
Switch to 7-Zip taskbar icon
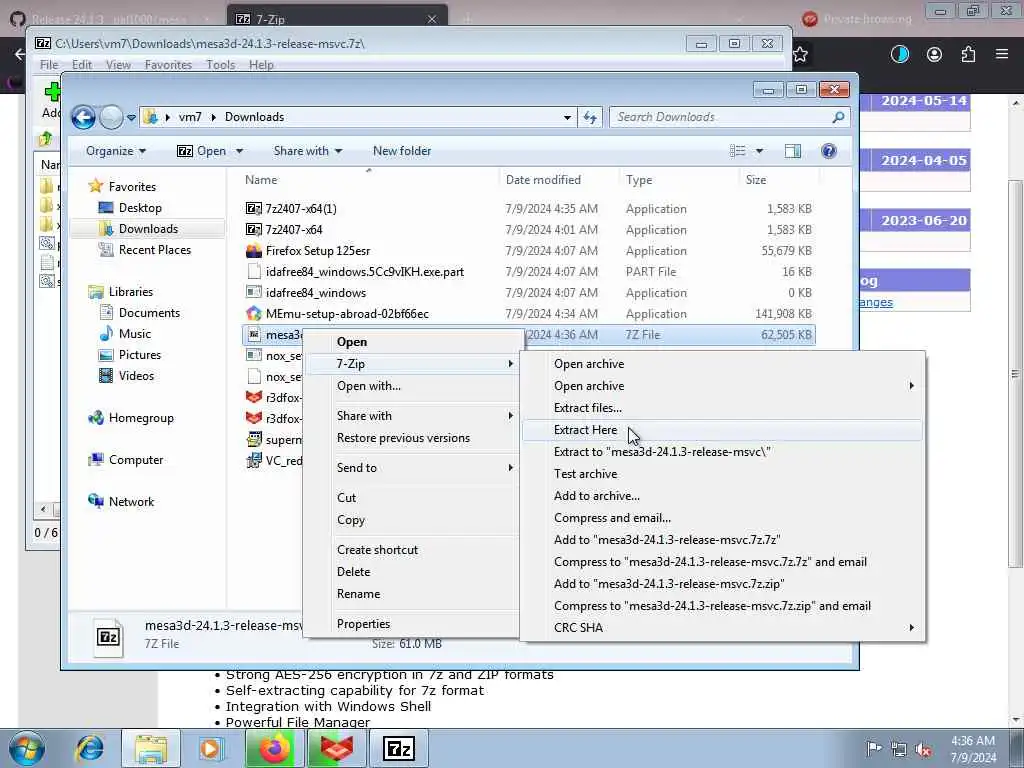pos(398,748)
